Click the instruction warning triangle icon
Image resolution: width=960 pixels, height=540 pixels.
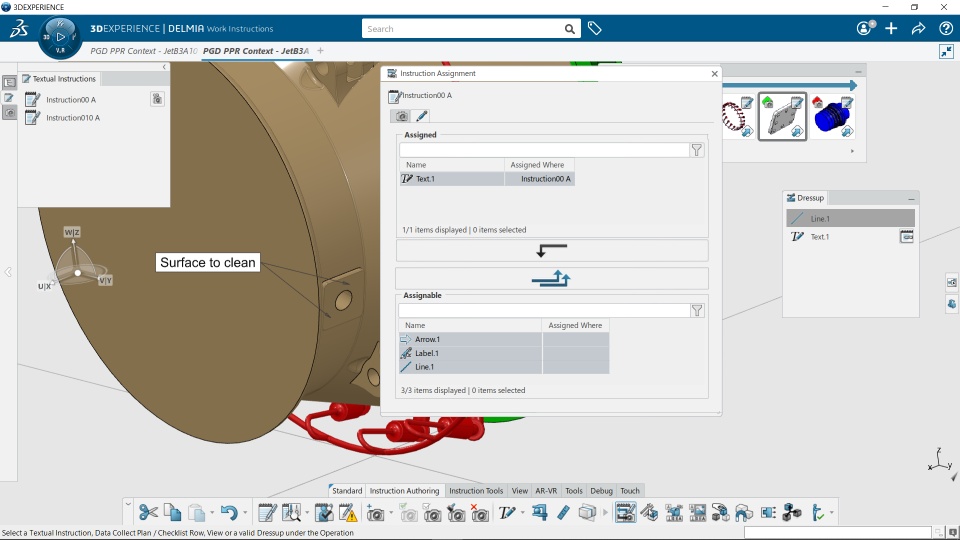348,512
